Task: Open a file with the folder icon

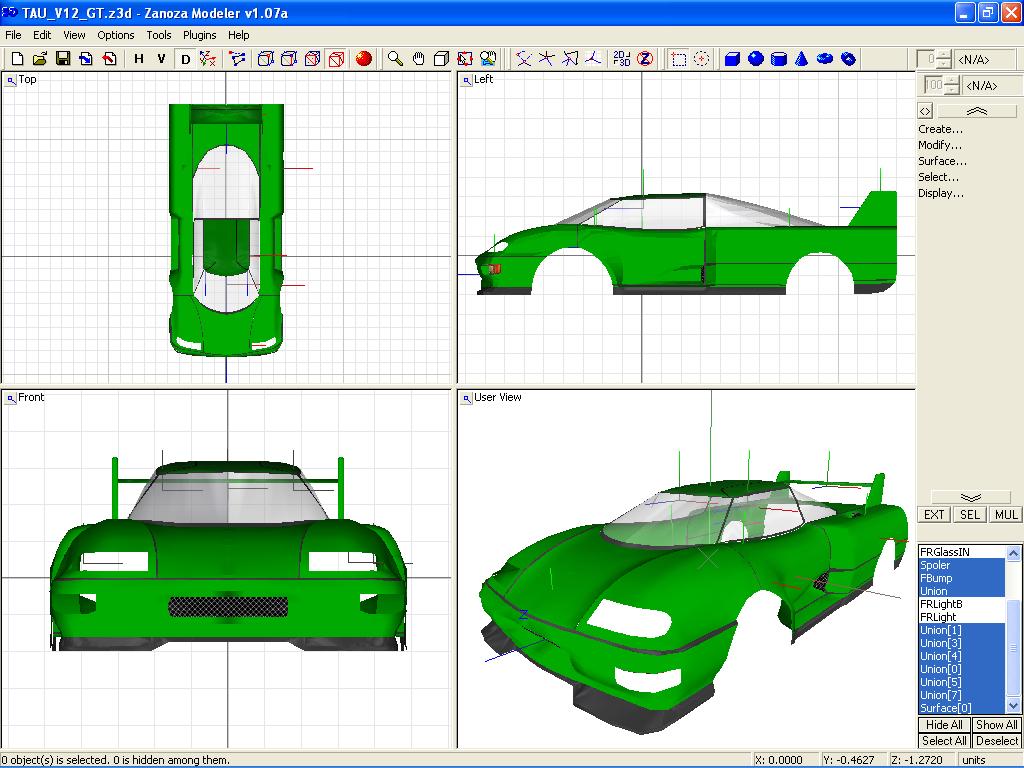Action: point(40,59)
